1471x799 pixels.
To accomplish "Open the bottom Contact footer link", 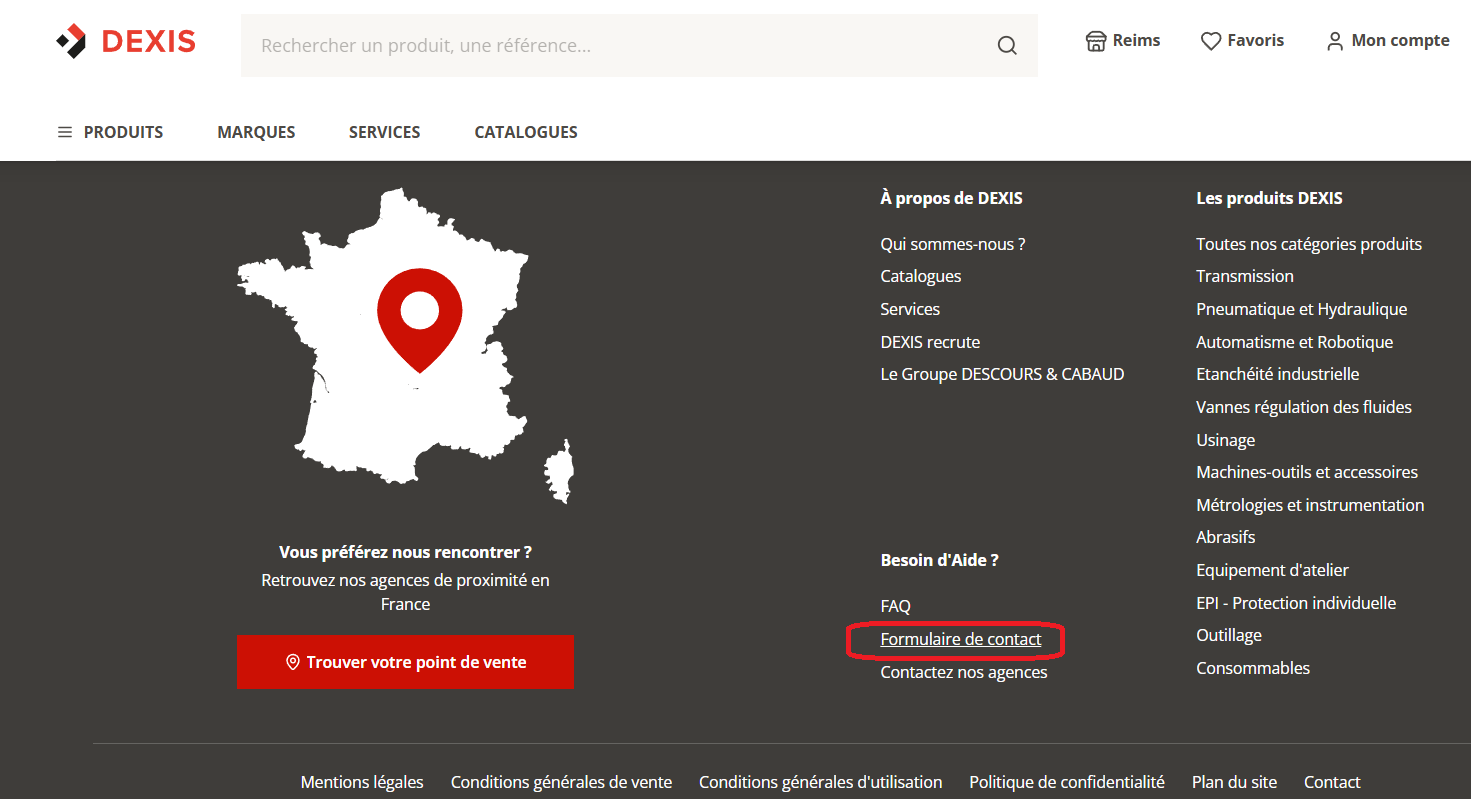I will tap(1332, 782).
